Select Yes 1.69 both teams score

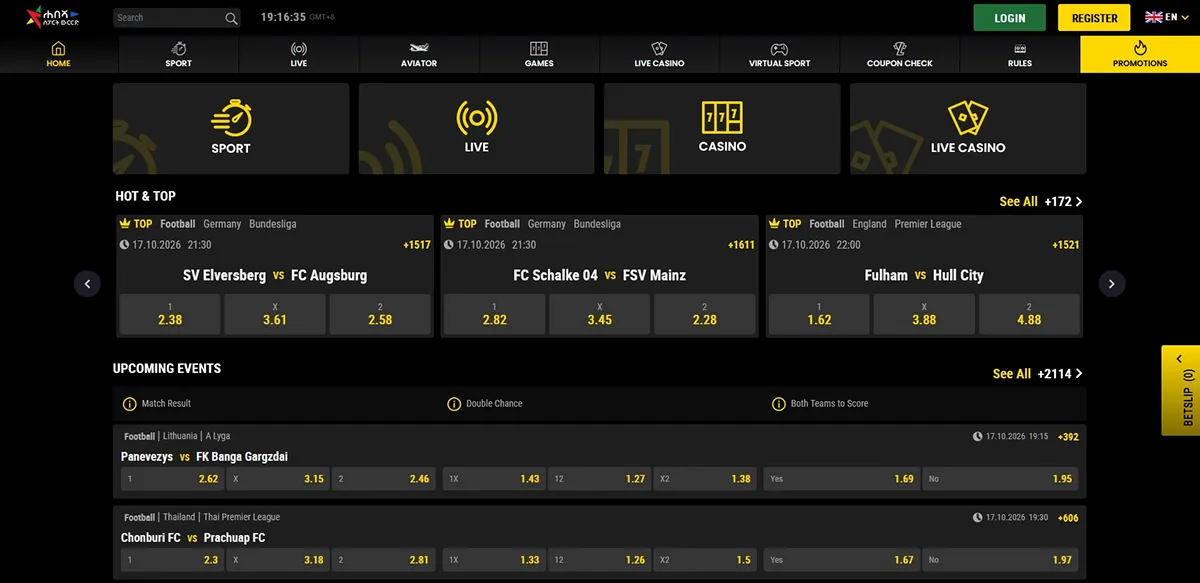841,479
